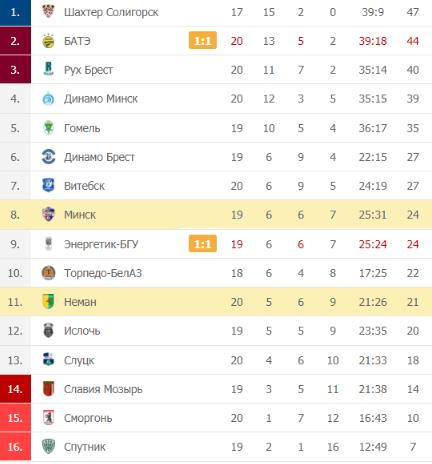Select the Слуцк team name
This screenshot has width=432, height=464.
click(79, 360)
